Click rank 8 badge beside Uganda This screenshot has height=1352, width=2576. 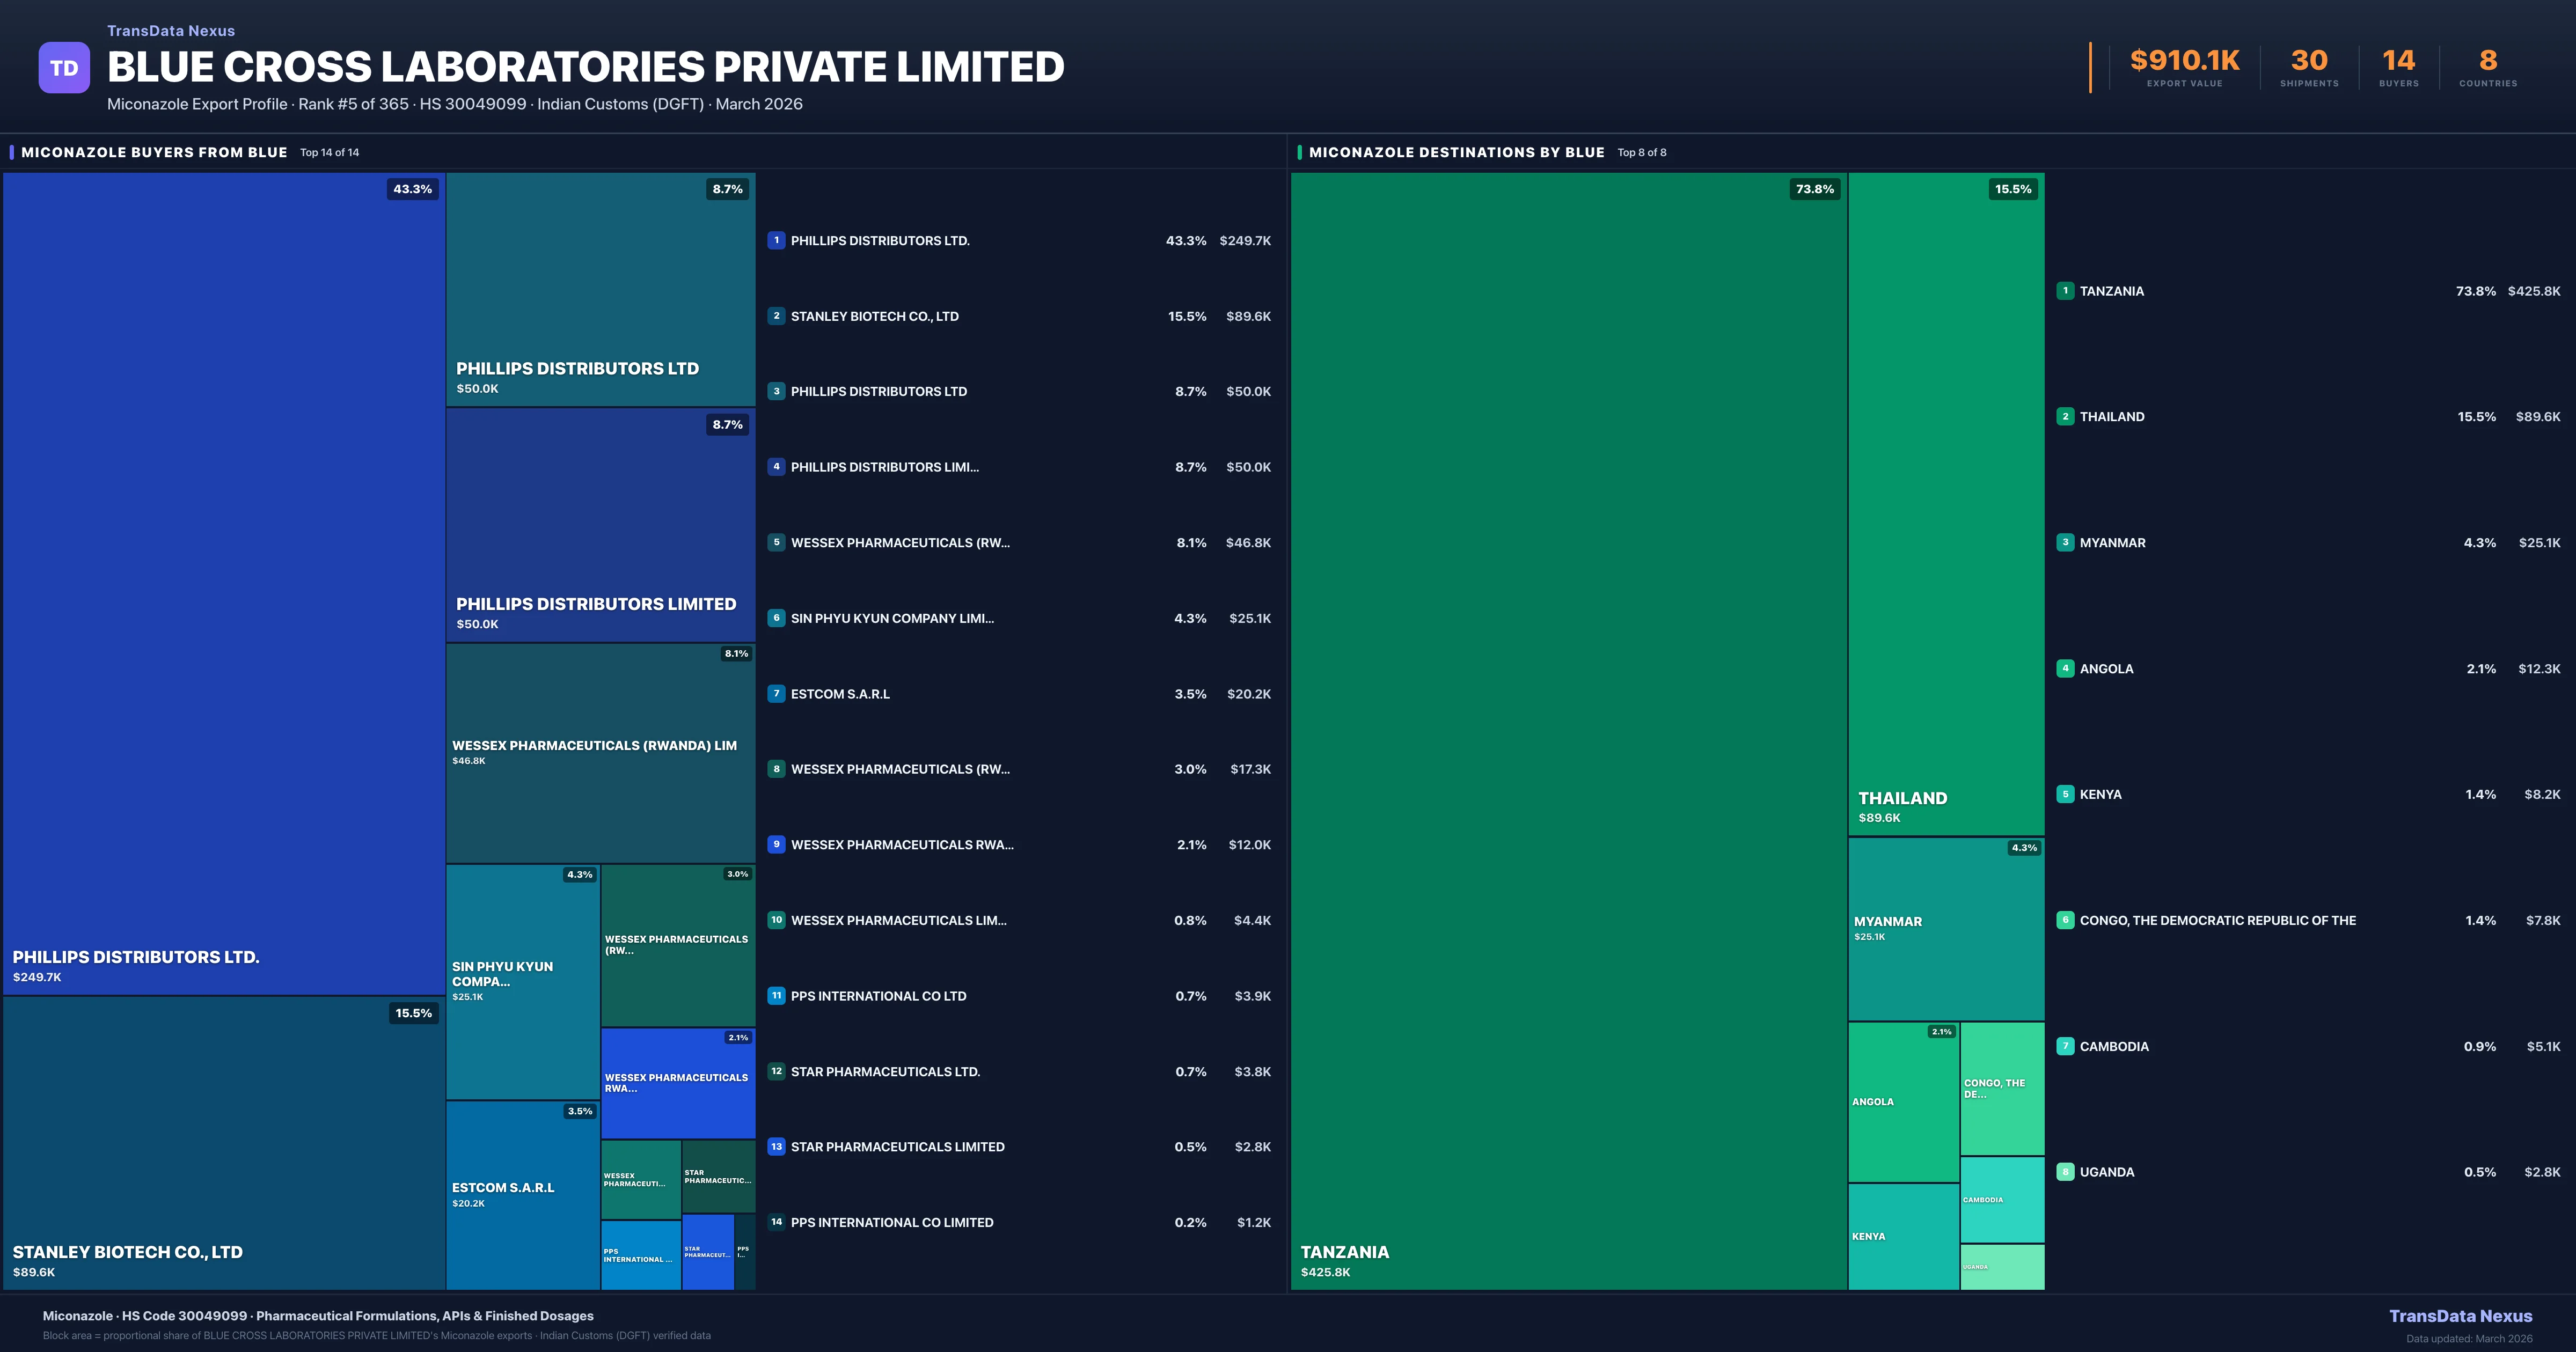pyautogui.click(x=2065, y=1172)
